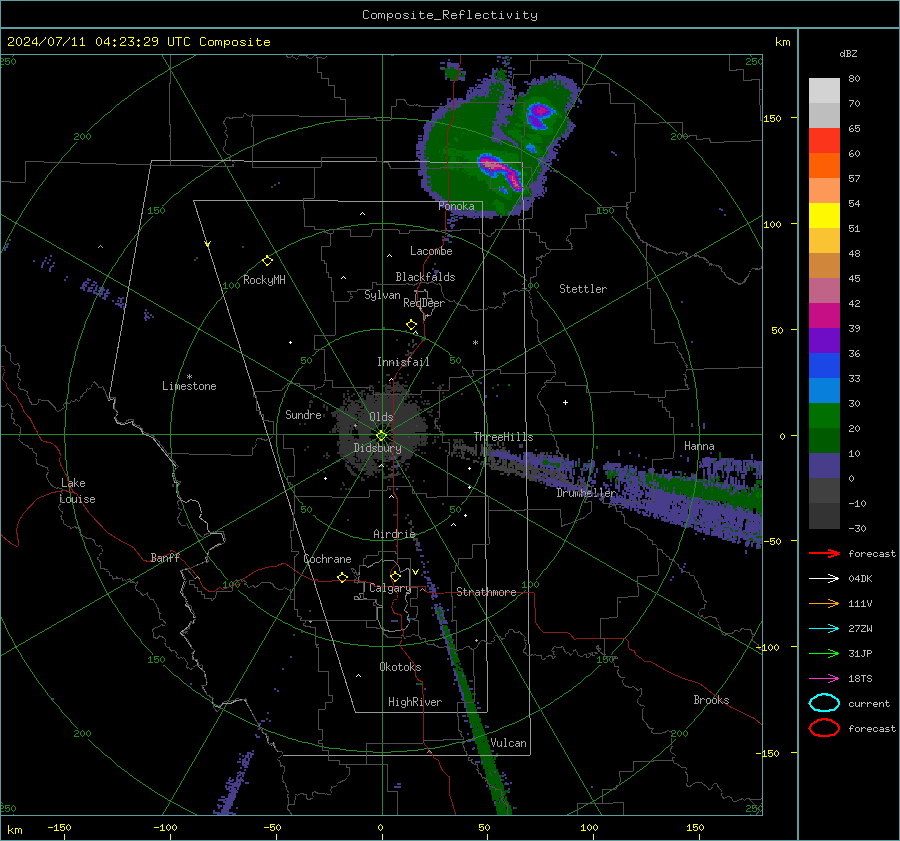Select the yellow 51-54 dBZ color band
Viewport: 900px width, 841px height.
pyautogui.click(x=824, y=216)
